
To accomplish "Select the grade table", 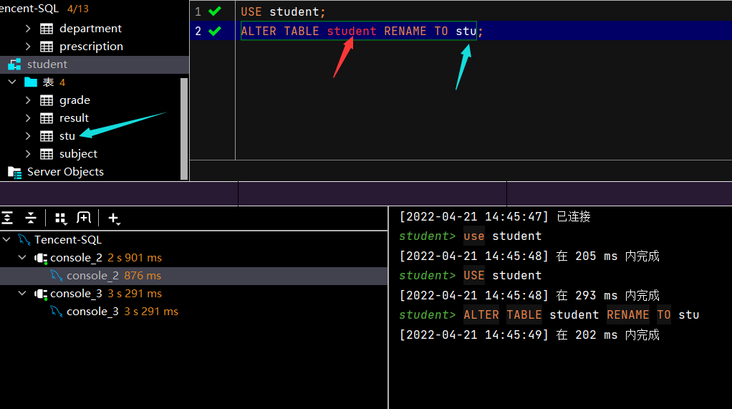I will pos(75,100).
